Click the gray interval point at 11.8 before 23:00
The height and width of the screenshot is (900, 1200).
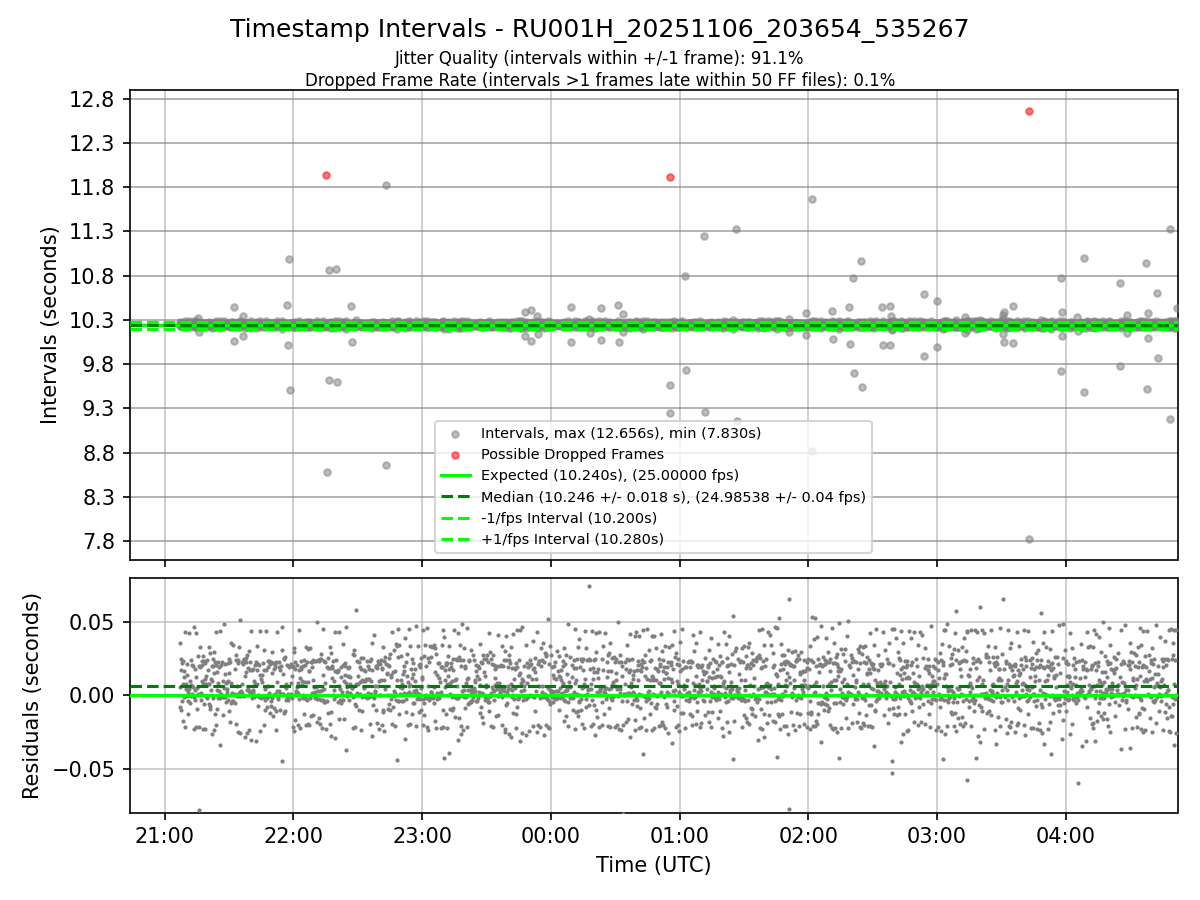[x=386, y=185]
